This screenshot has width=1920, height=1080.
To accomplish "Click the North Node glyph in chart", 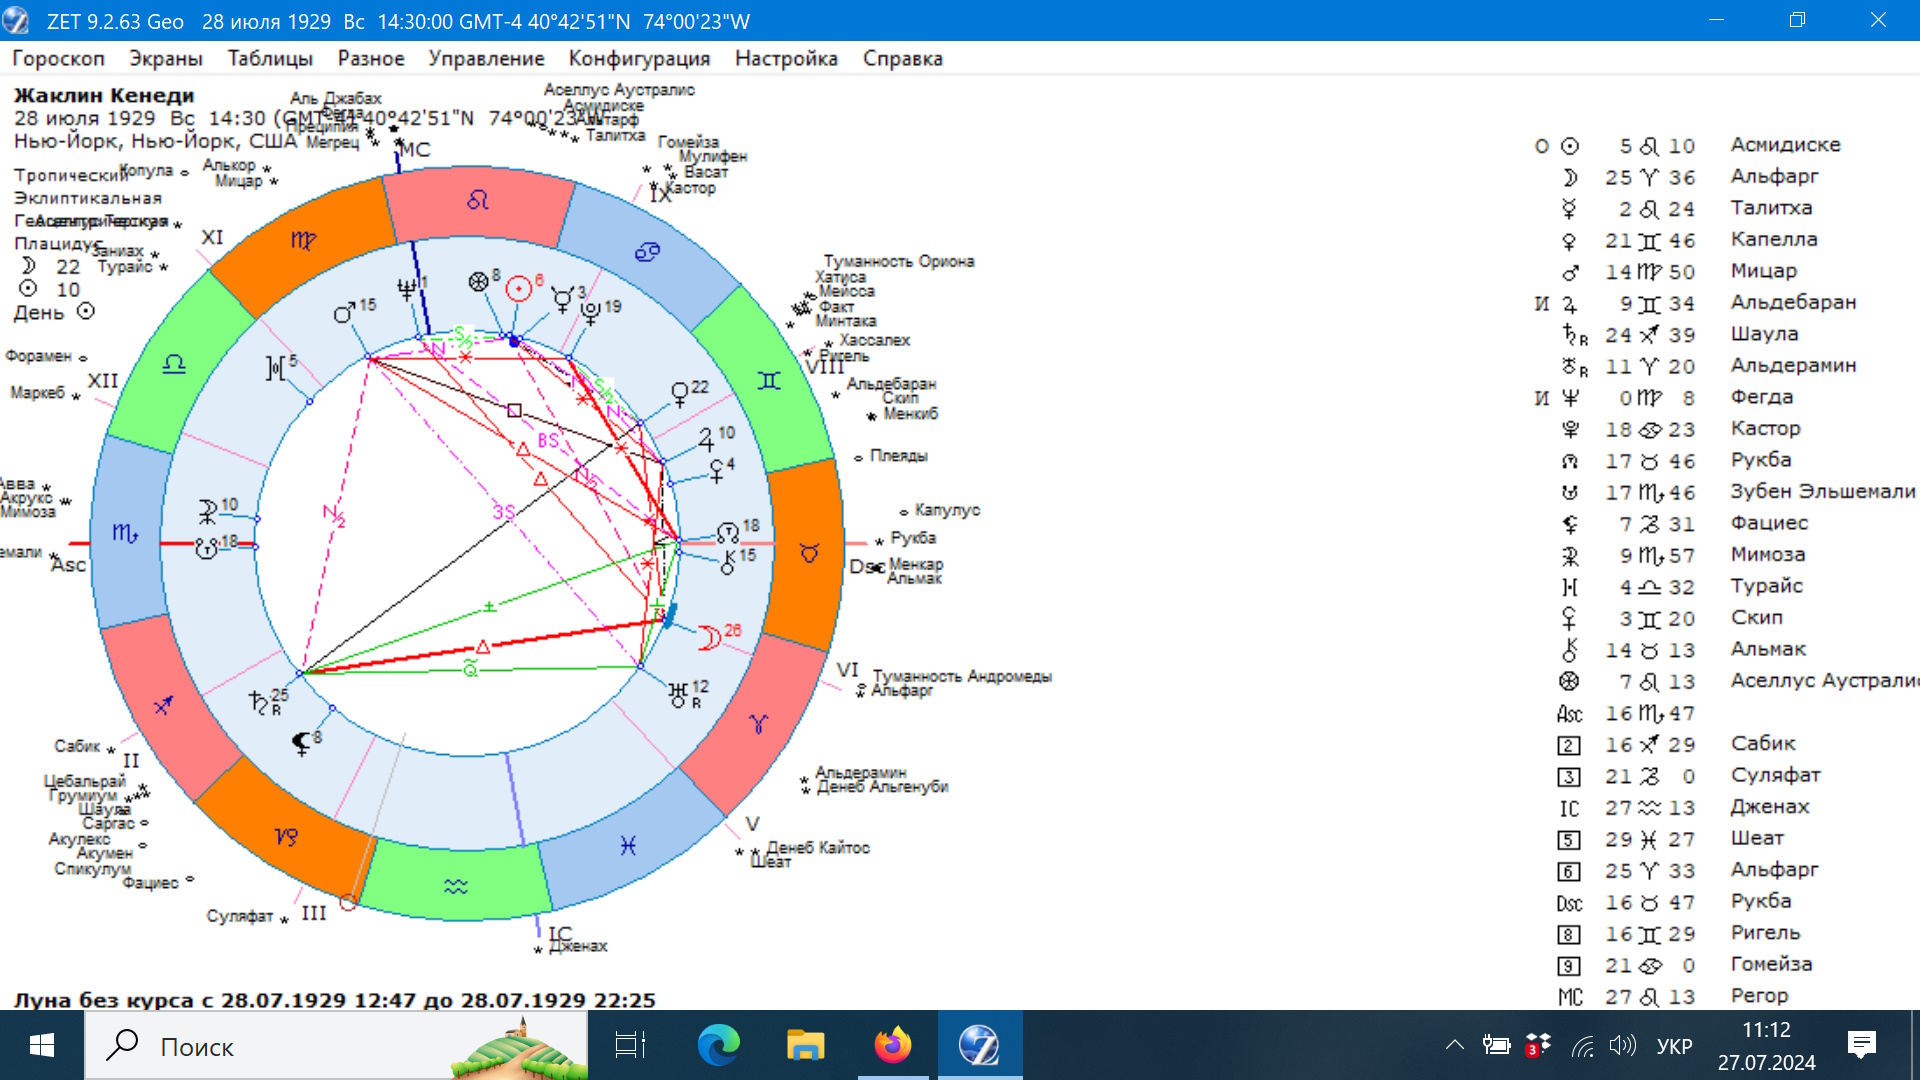I will pyautogui.click(x=728, y=532).
